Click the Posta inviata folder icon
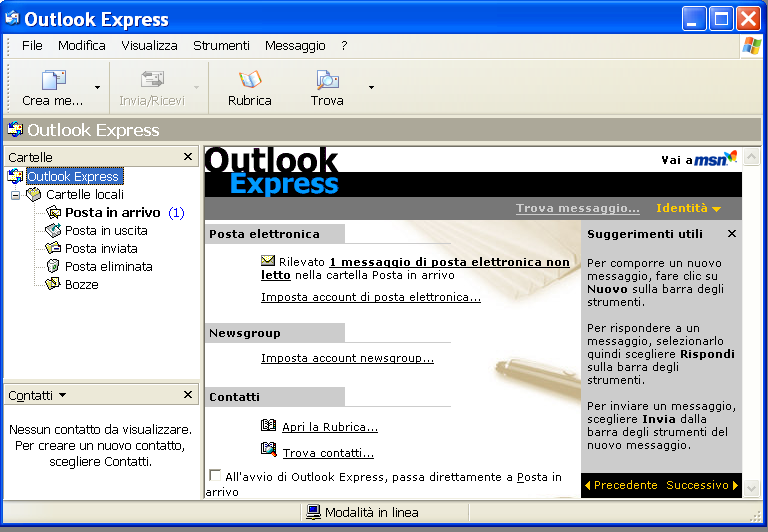 pos(53,248)
